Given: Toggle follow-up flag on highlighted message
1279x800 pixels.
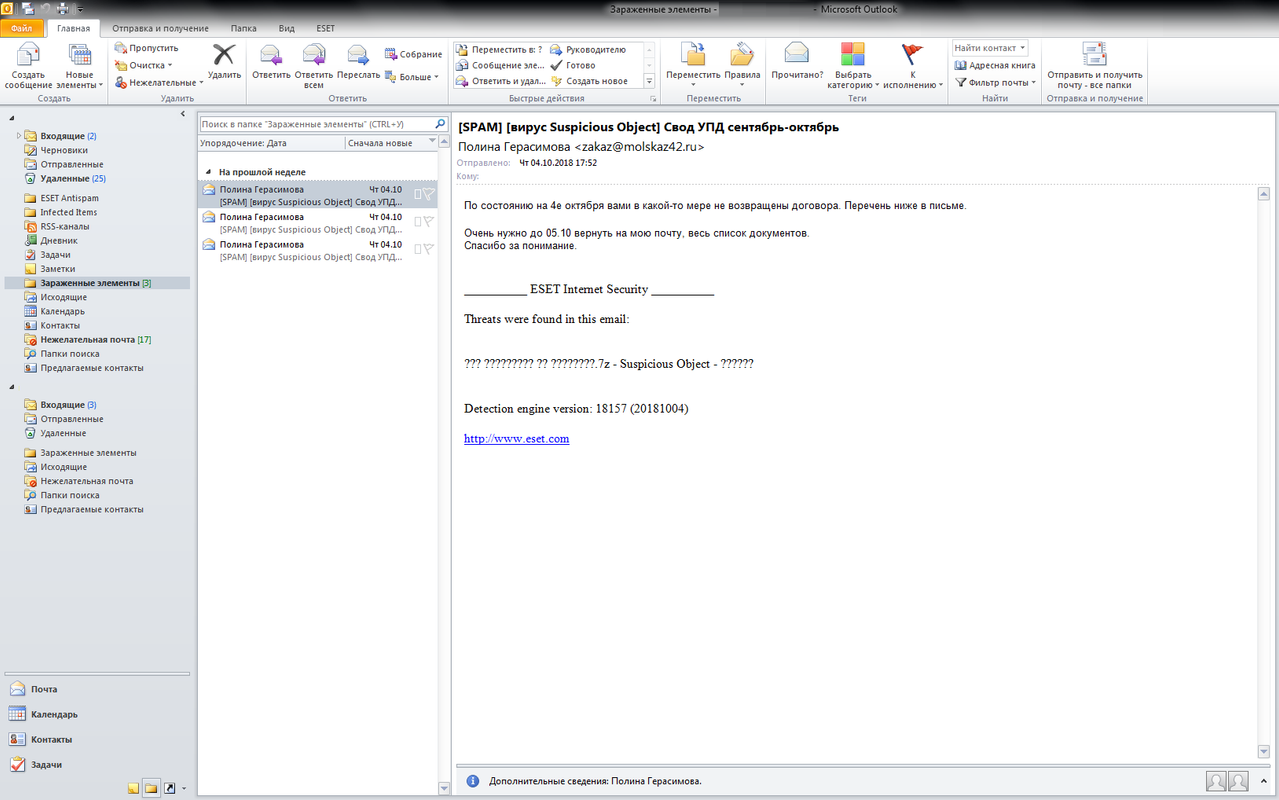Looking at the screenshot, I should [427, 195].
